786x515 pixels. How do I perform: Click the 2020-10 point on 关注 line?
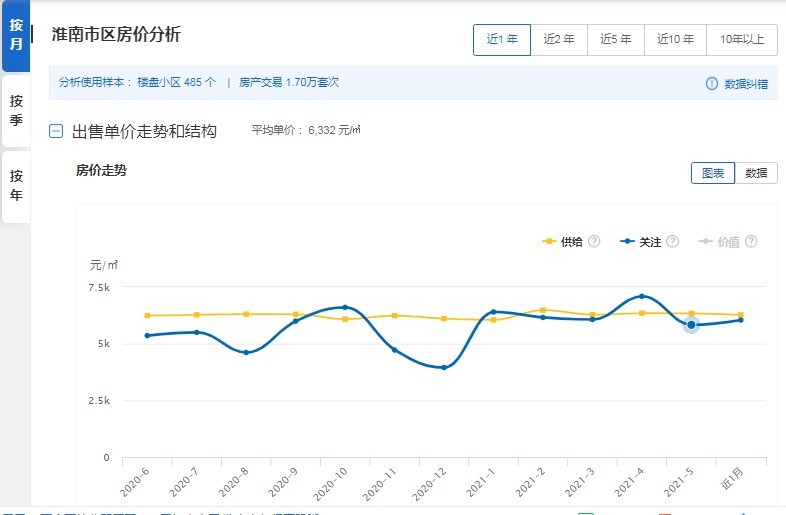[x=345, y=307]
